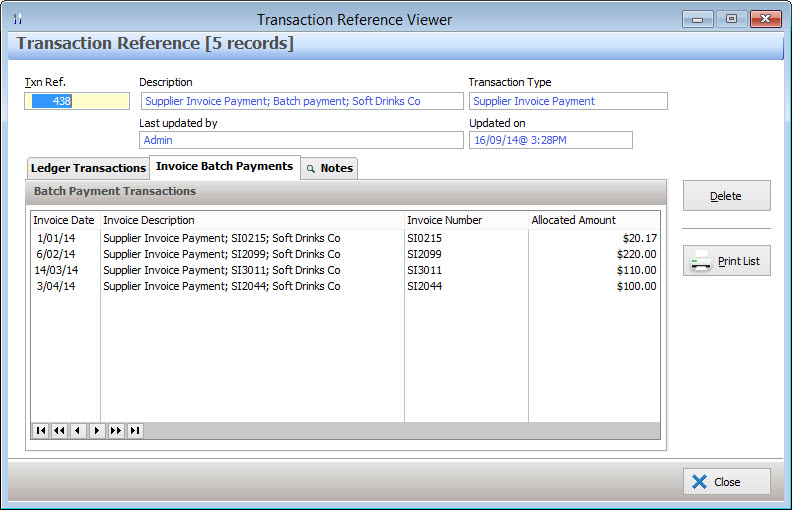Click the Txn Ref. field showing 438
The image size is (792, 510).
(x=77, y=101)
